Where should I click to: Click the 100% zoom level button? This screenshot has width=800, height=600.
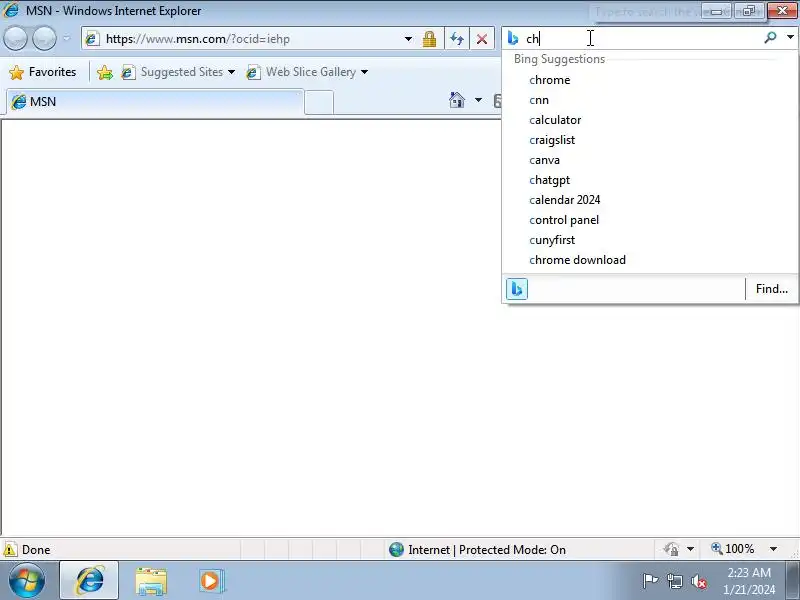733,549
